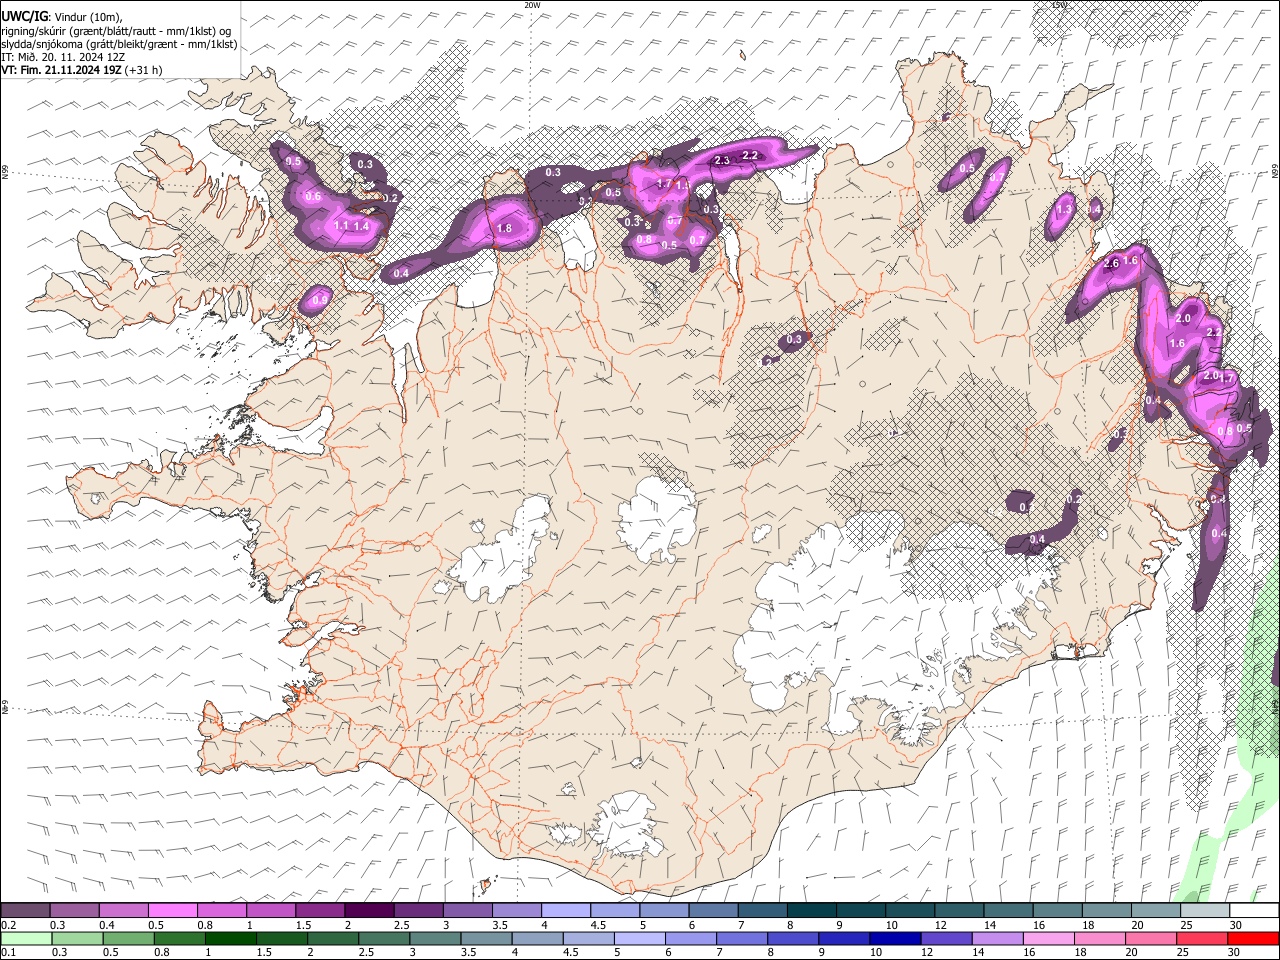Click the valid-time line 'VT: Fim. 21.11.2024 19Z'

point(62,70)
